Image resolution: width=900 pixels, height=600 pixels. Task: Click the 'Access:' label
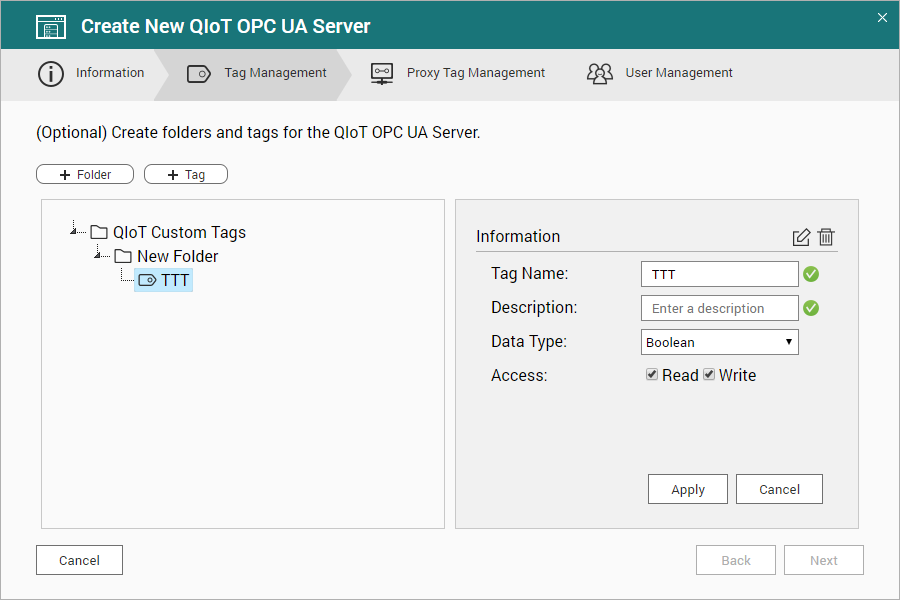tap(519, 376)
